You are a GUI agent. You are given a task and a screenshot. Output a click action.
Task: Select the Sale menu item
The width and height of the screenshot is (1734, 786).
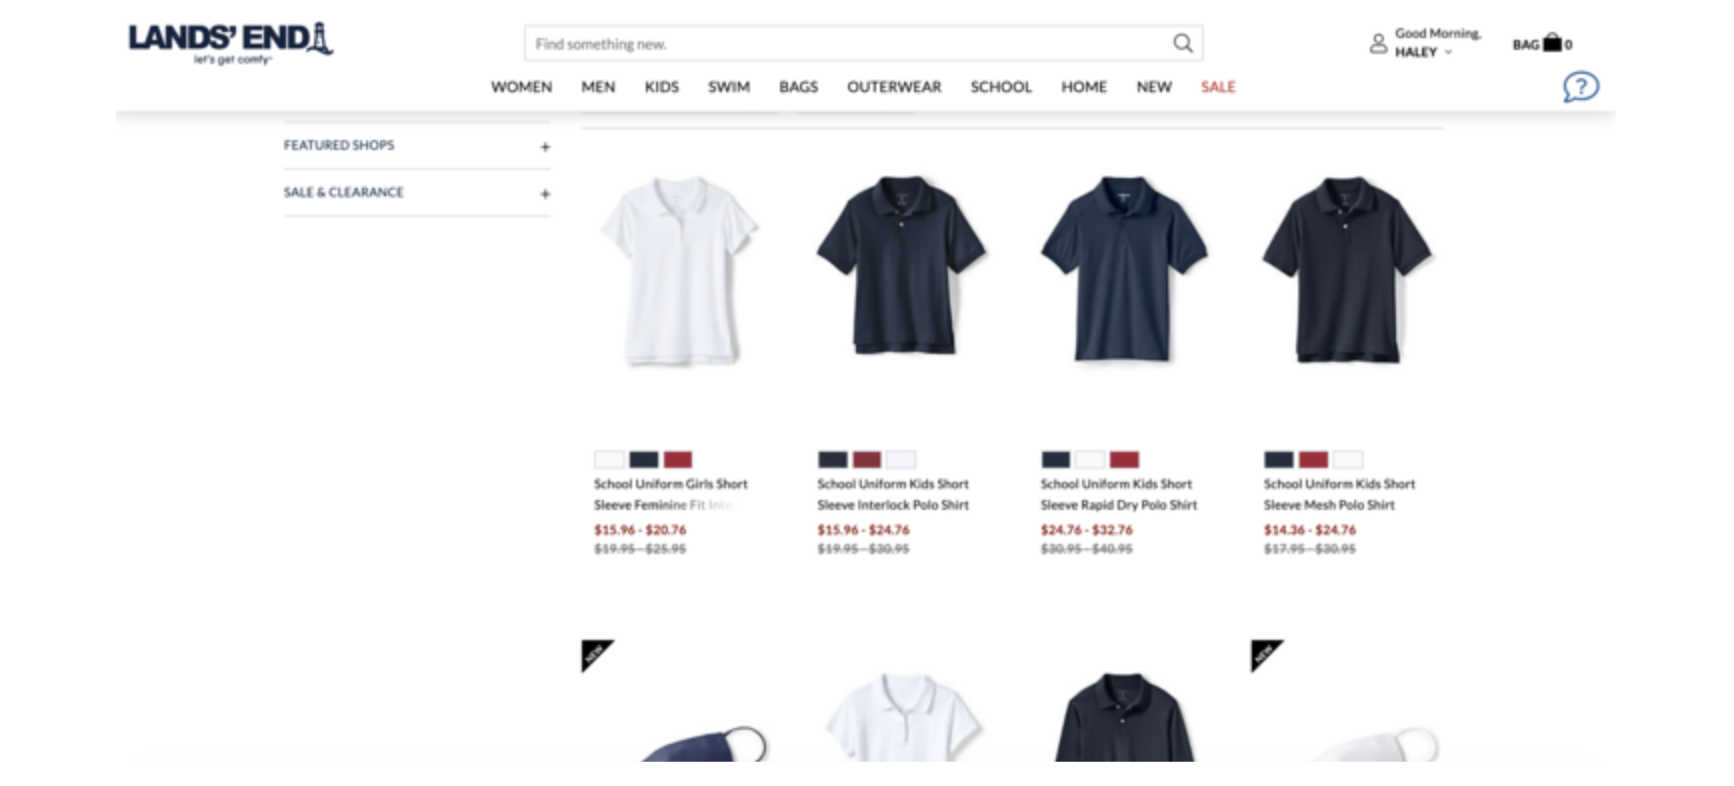click(x=1218, y=87)
